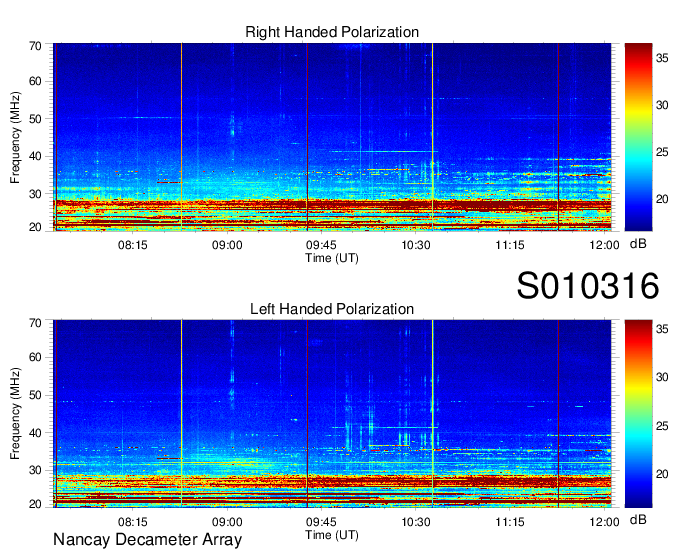Click the 50 MHz label on bottom plot
Viewport: 680px width, 552px height.
pyautogui.click(x=35, y=395)
